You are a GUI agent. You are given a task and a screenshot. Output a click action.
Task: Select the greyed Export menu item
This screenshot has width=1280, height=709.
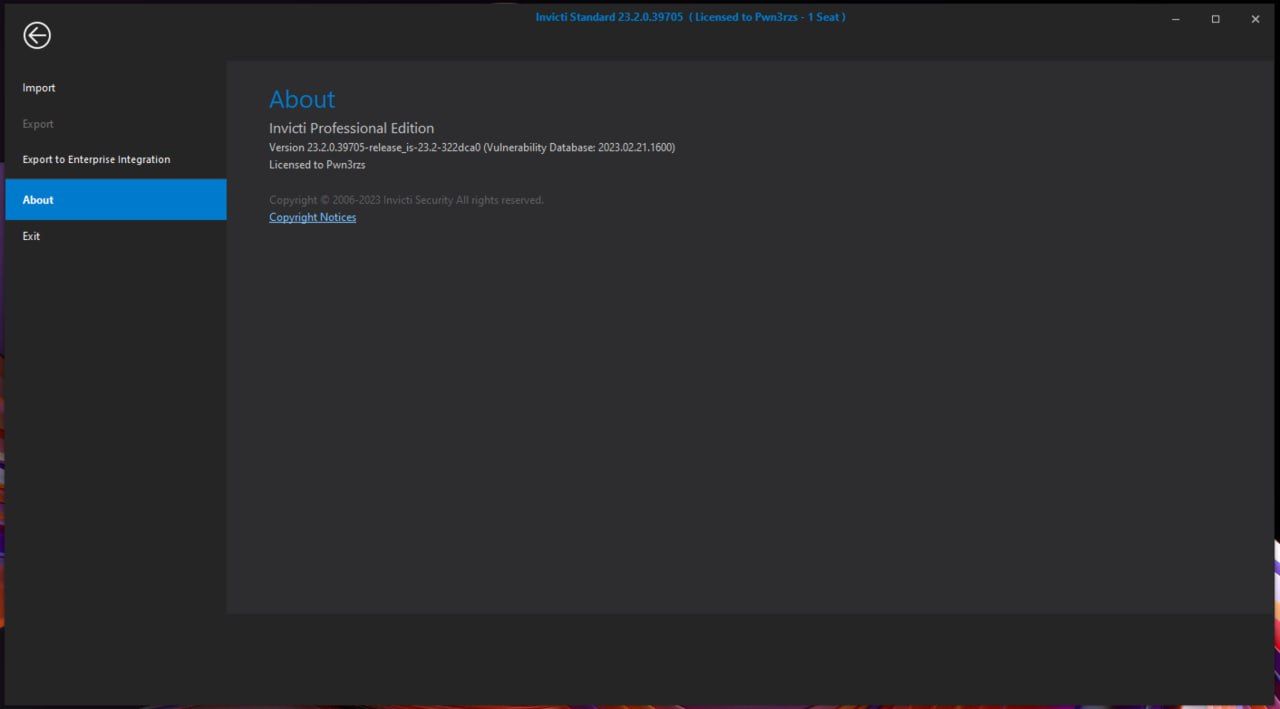tap(38, 124)
